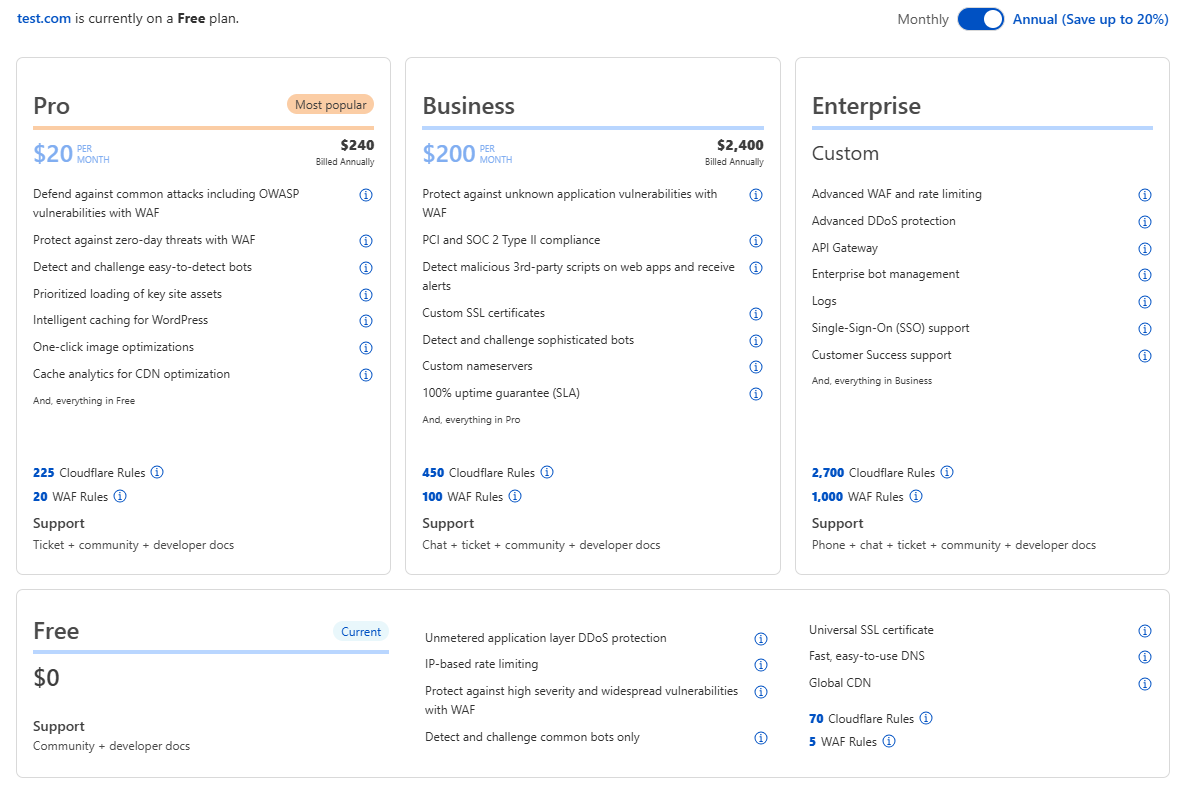This screenshot has height=786, width=1179.
Task: Select Annual (Save up to 20%) label
Action: (x=1090, y=19)
